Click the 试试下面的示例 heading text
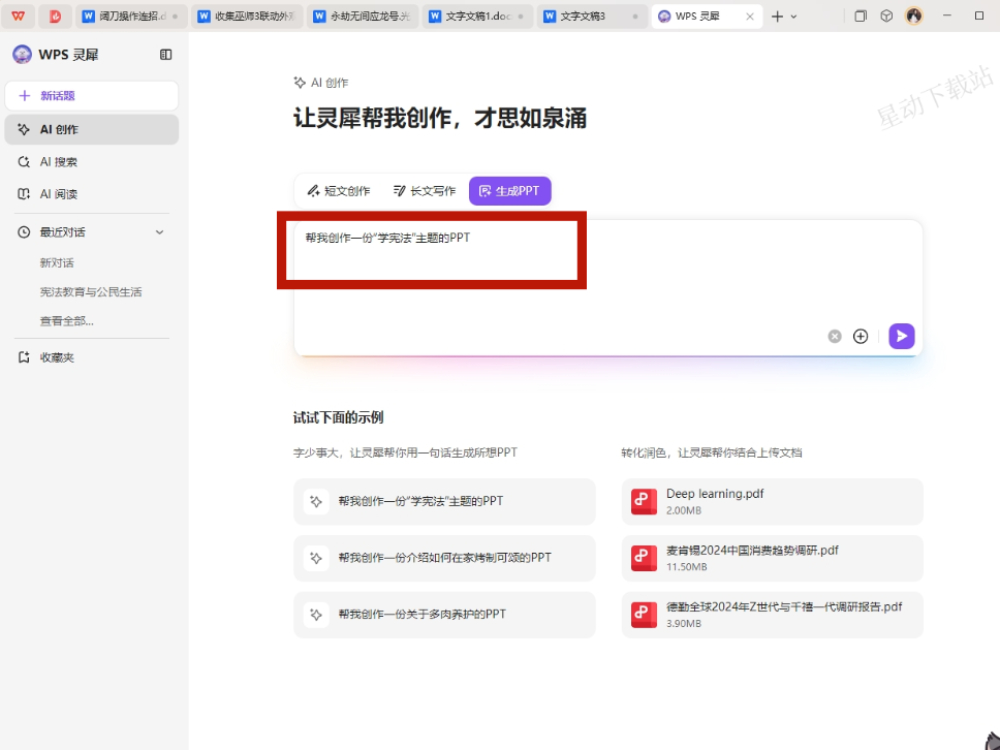 (338, 418)
